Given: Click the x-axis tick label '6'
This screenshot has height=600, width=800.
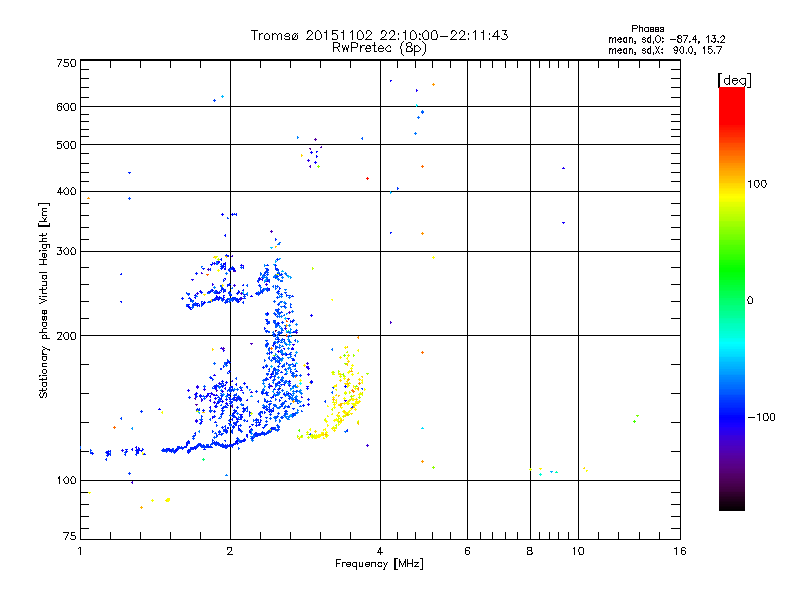Looking at the screenshot, I should click(x=467, y=551).
